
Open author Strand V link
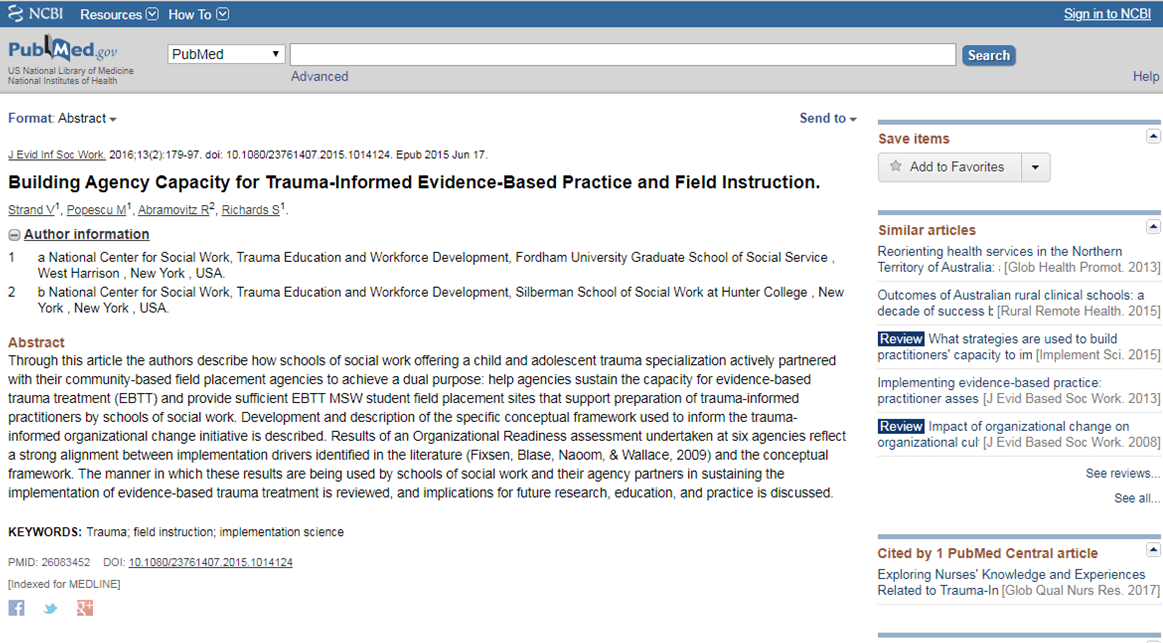[x=31, y=210]
